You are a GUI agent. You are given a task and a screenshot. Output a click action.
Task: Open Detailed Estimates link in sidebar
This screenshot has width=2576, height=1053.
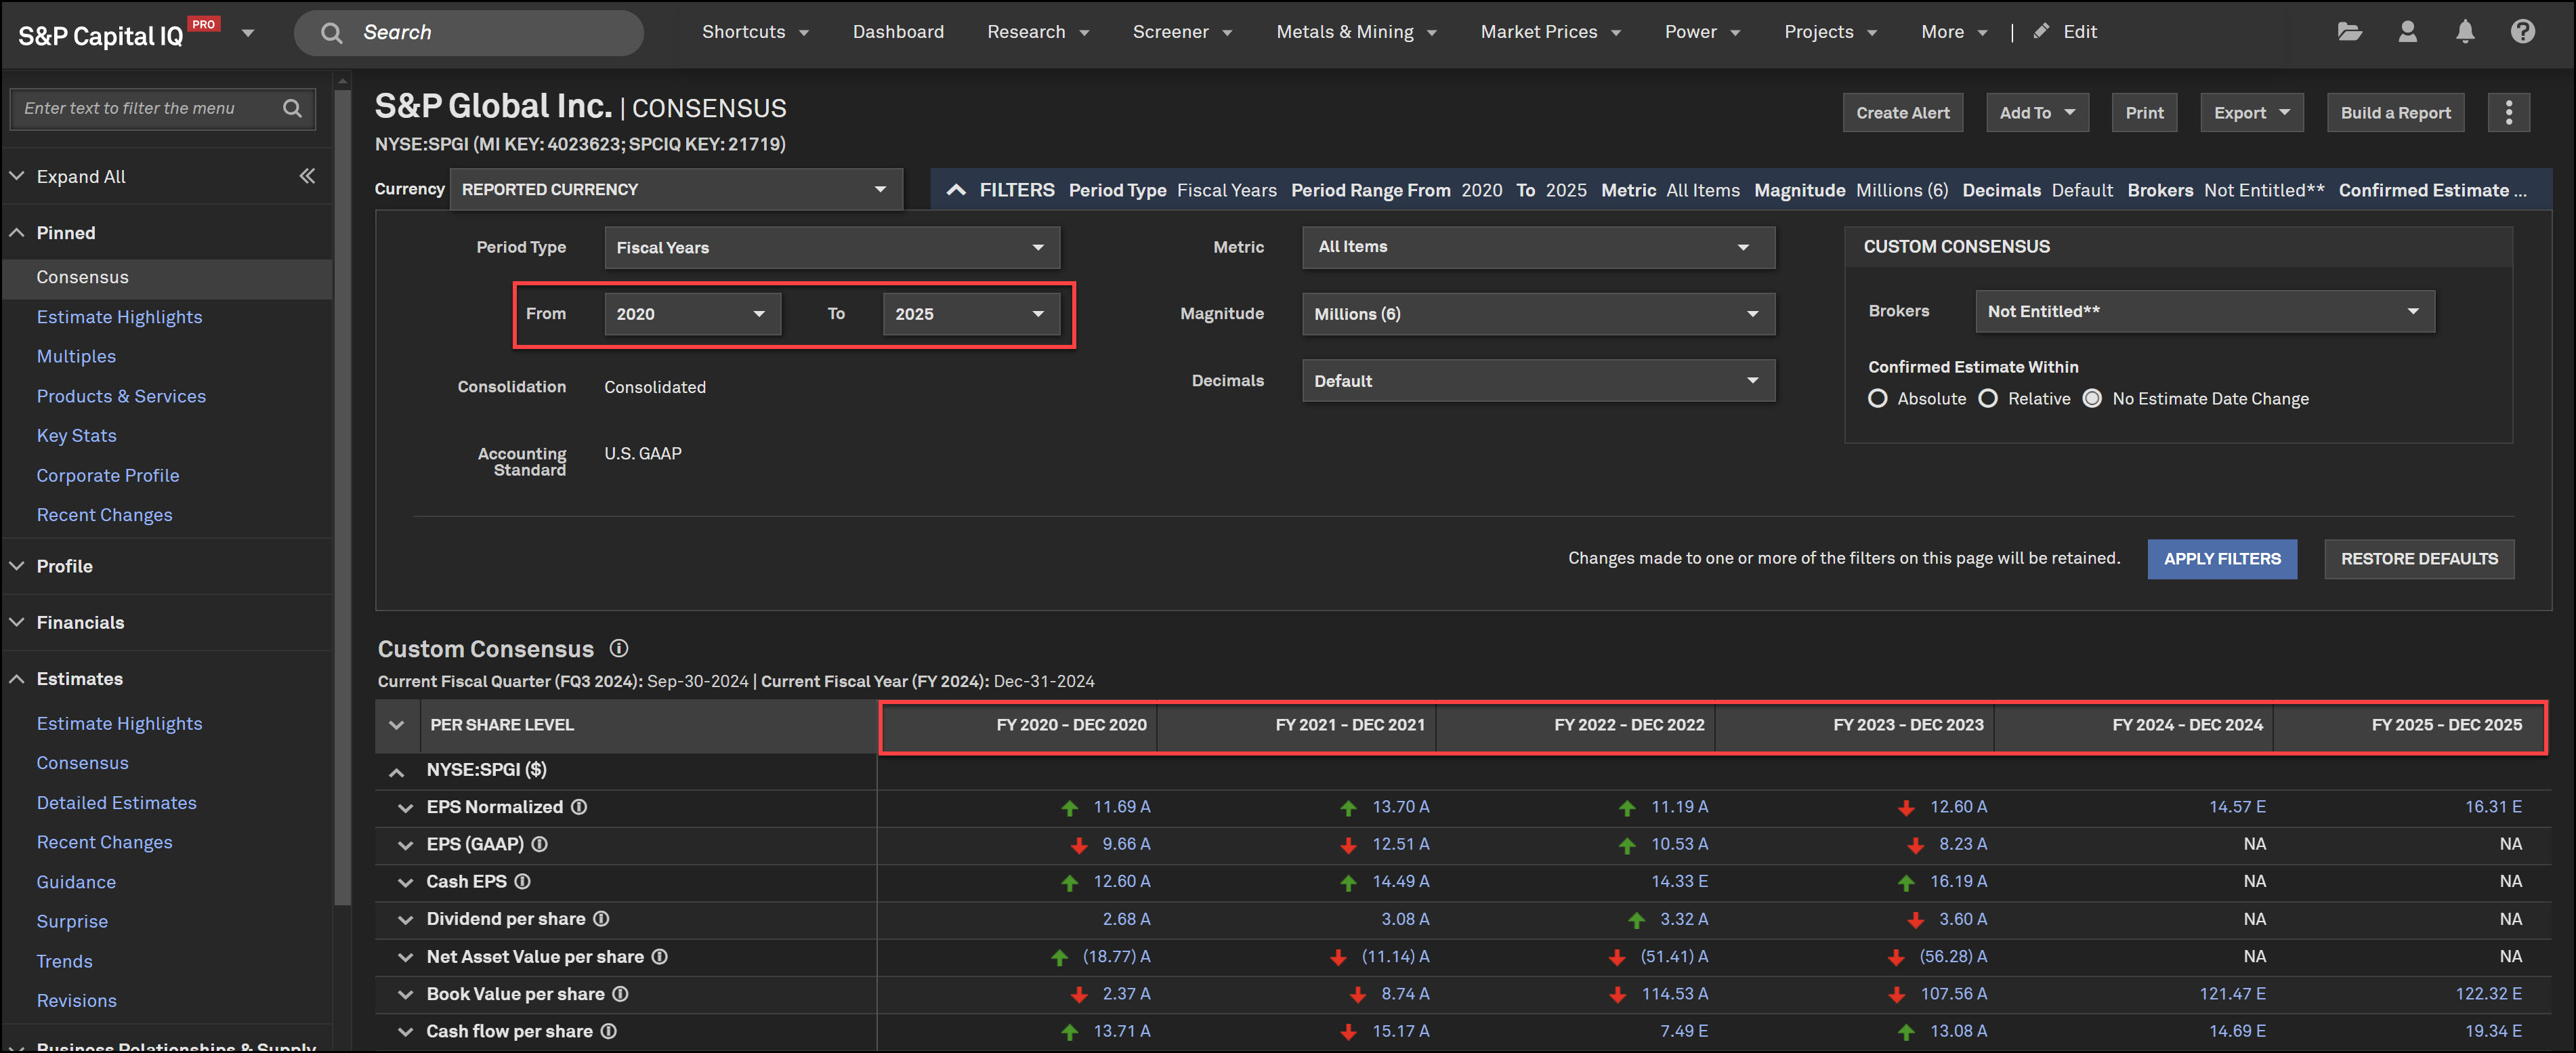(116, 803)
